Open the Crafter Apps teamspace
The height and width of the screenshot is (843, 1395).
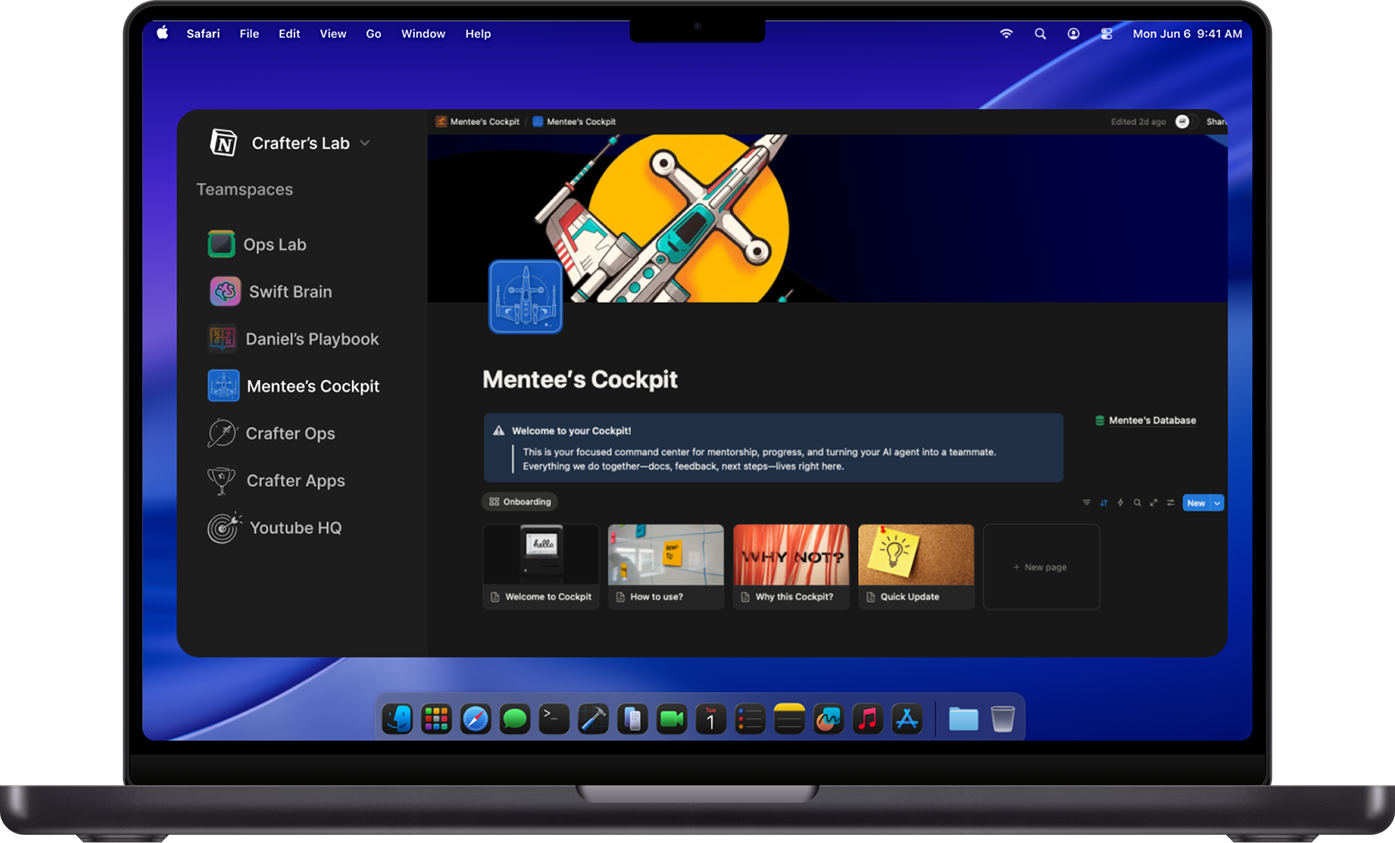[275, 480]
